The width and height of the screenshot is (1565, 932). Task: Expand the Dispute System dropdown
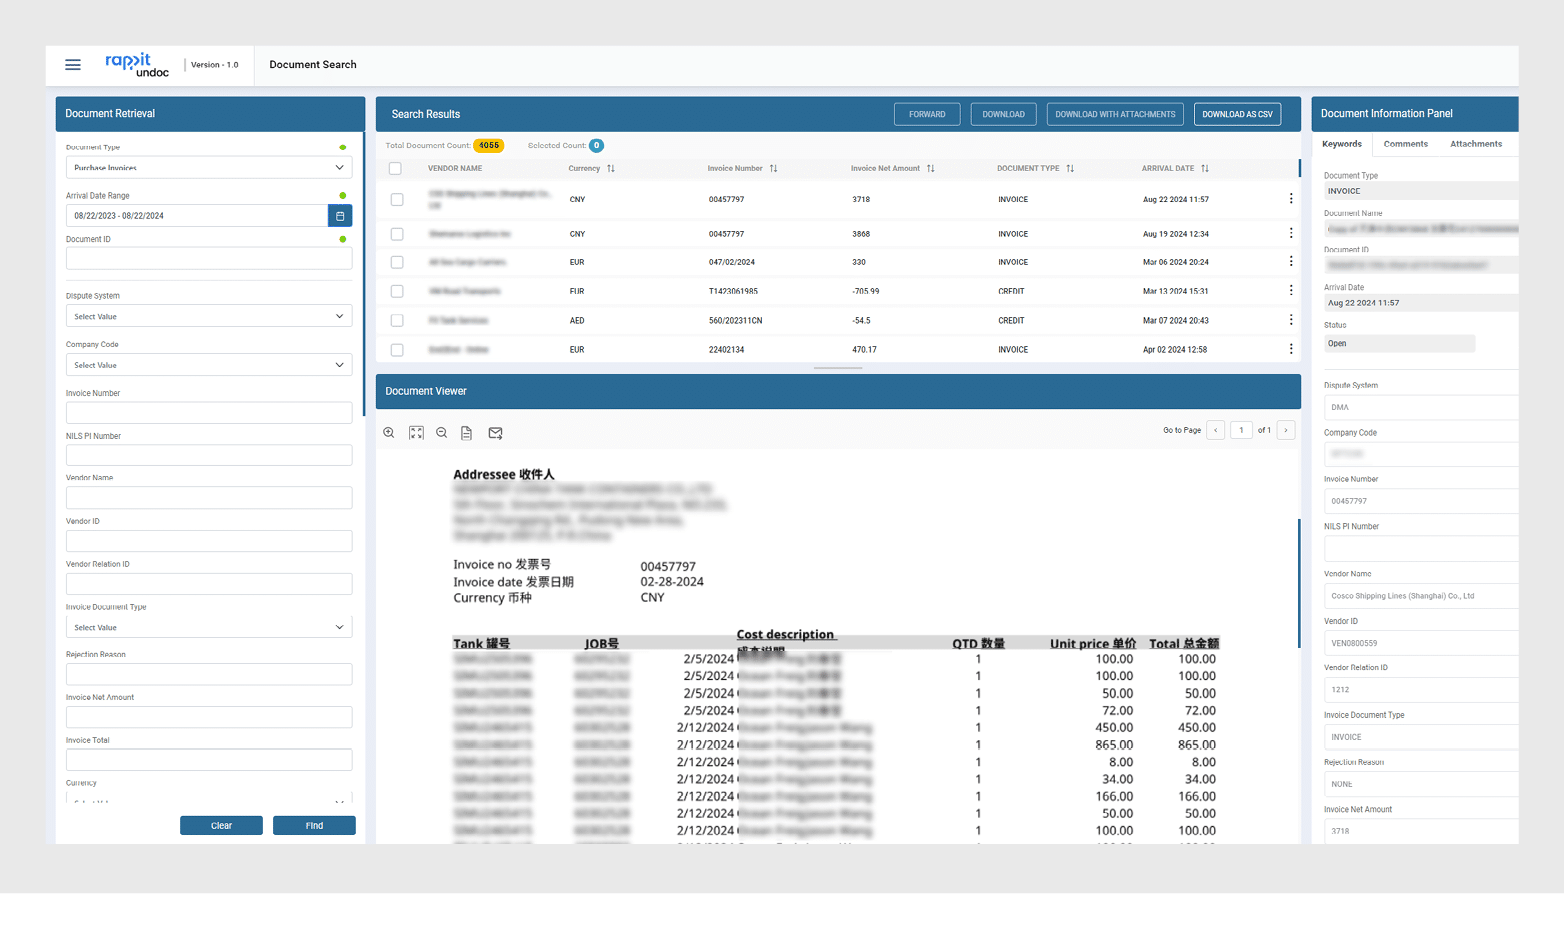tap(209, 317)
